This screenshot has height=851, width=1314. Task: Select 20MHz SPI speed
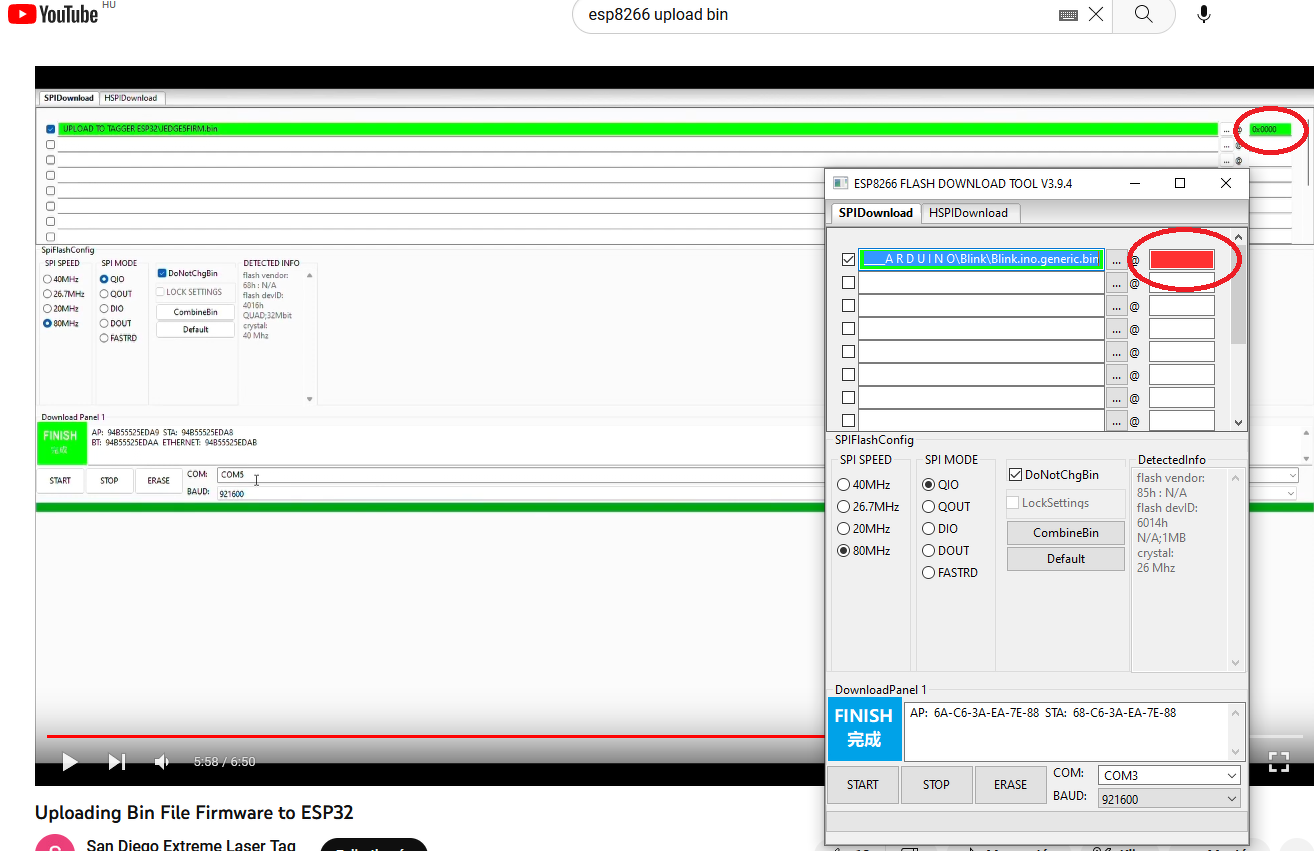864,529
